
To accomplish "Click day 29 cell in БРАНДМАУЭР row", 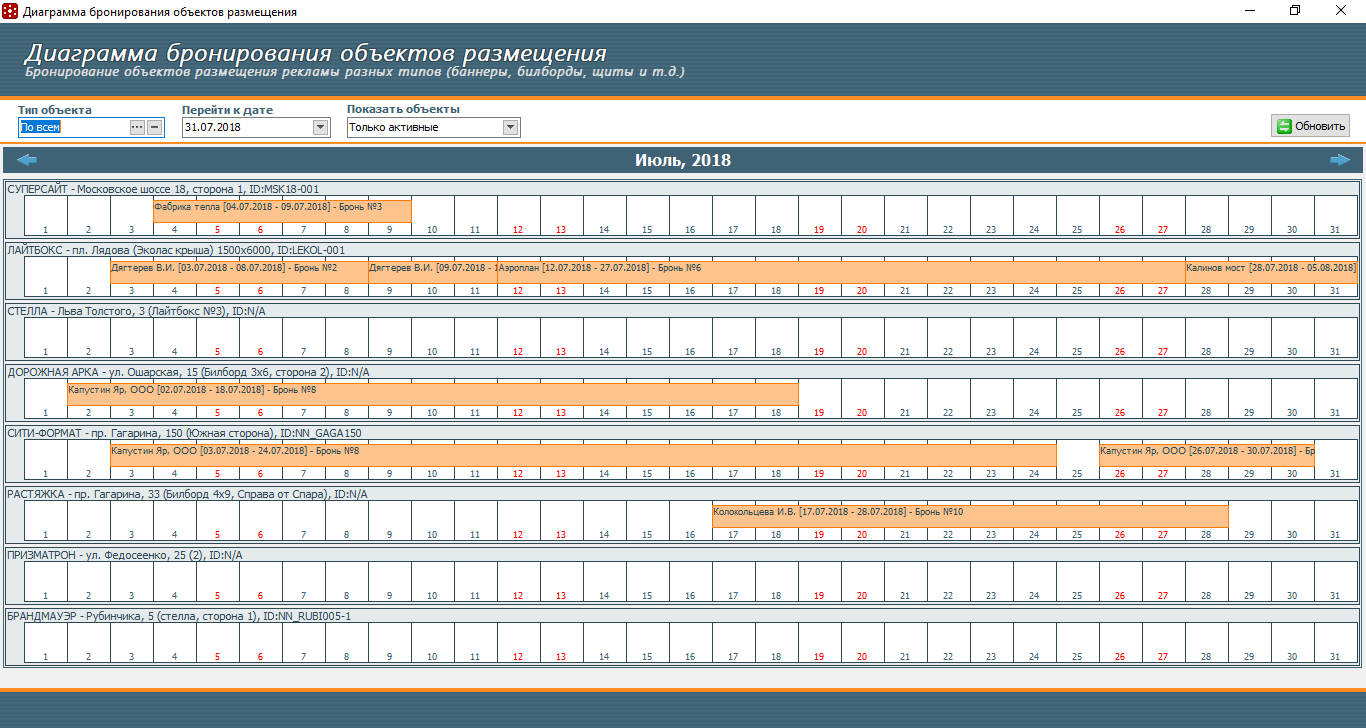I will click(1249, 643).
